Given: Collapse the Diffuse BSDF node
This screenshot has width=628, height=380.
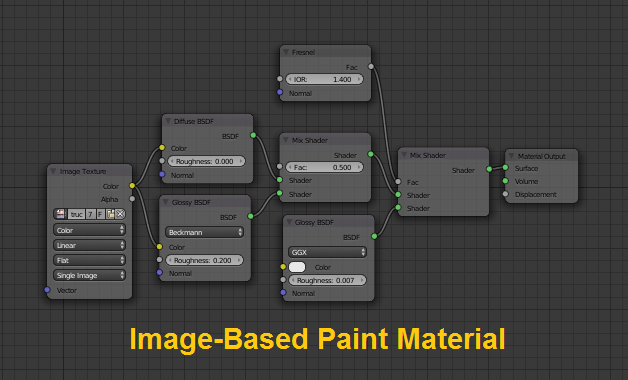Looking at the screenshot, I should point(168,121).
